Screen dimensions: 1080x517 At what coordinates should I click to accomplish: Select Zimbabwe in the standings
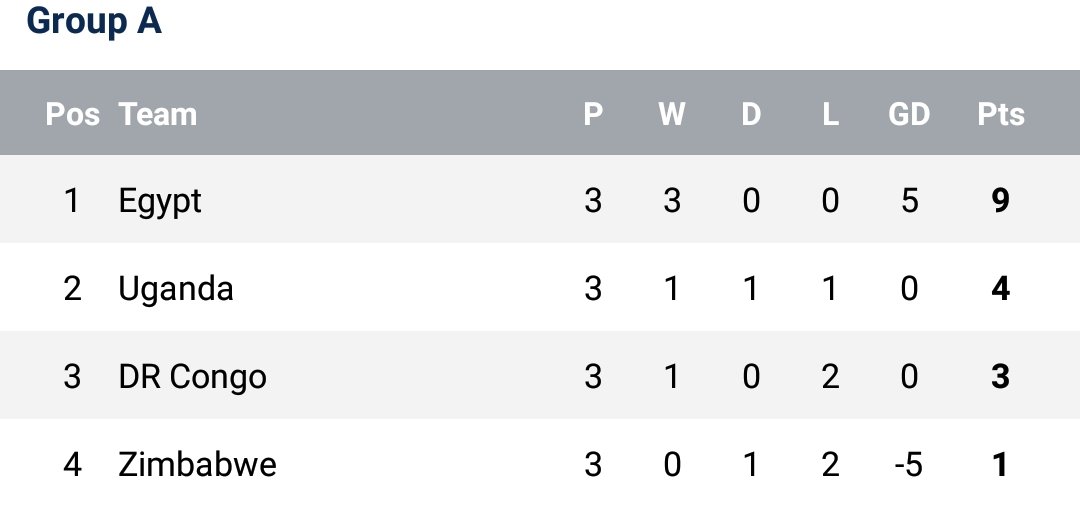click(x=197, y=465)
